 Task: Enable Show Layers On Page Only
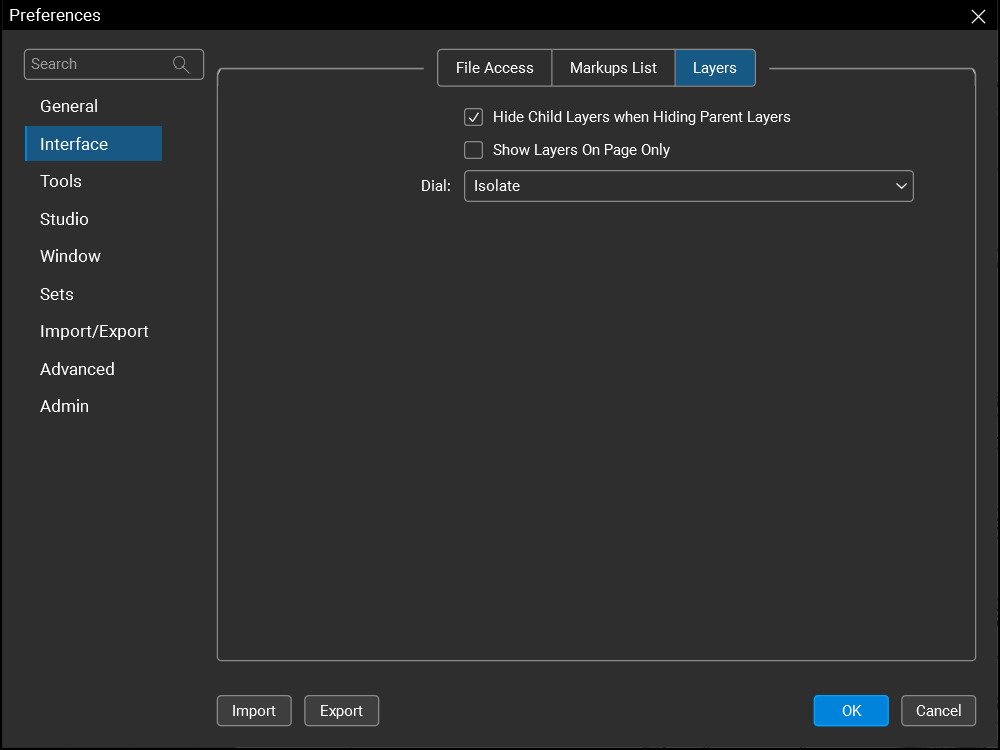(474, 150)
